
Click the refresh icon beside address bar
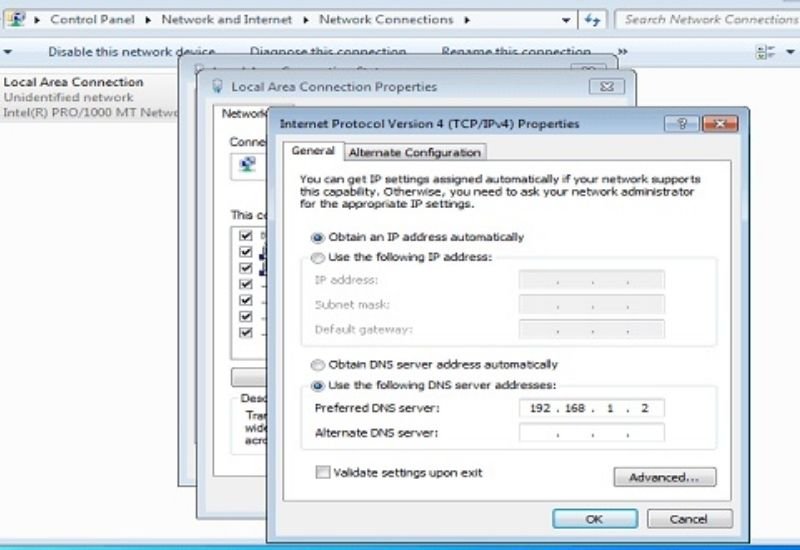point(592,20)
